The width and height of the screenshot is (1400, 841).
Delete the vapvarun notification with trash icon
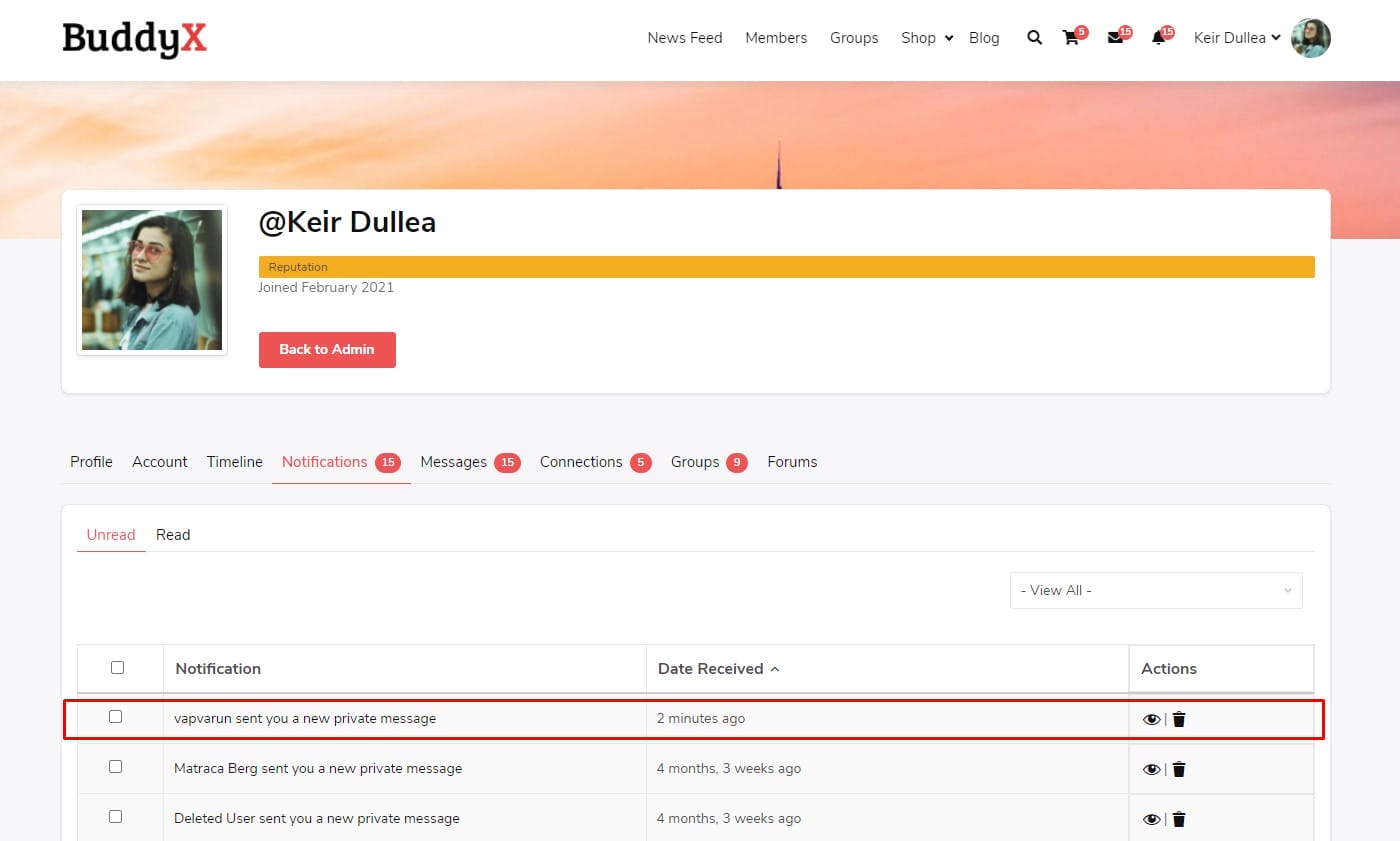(x=1179, y=719)
